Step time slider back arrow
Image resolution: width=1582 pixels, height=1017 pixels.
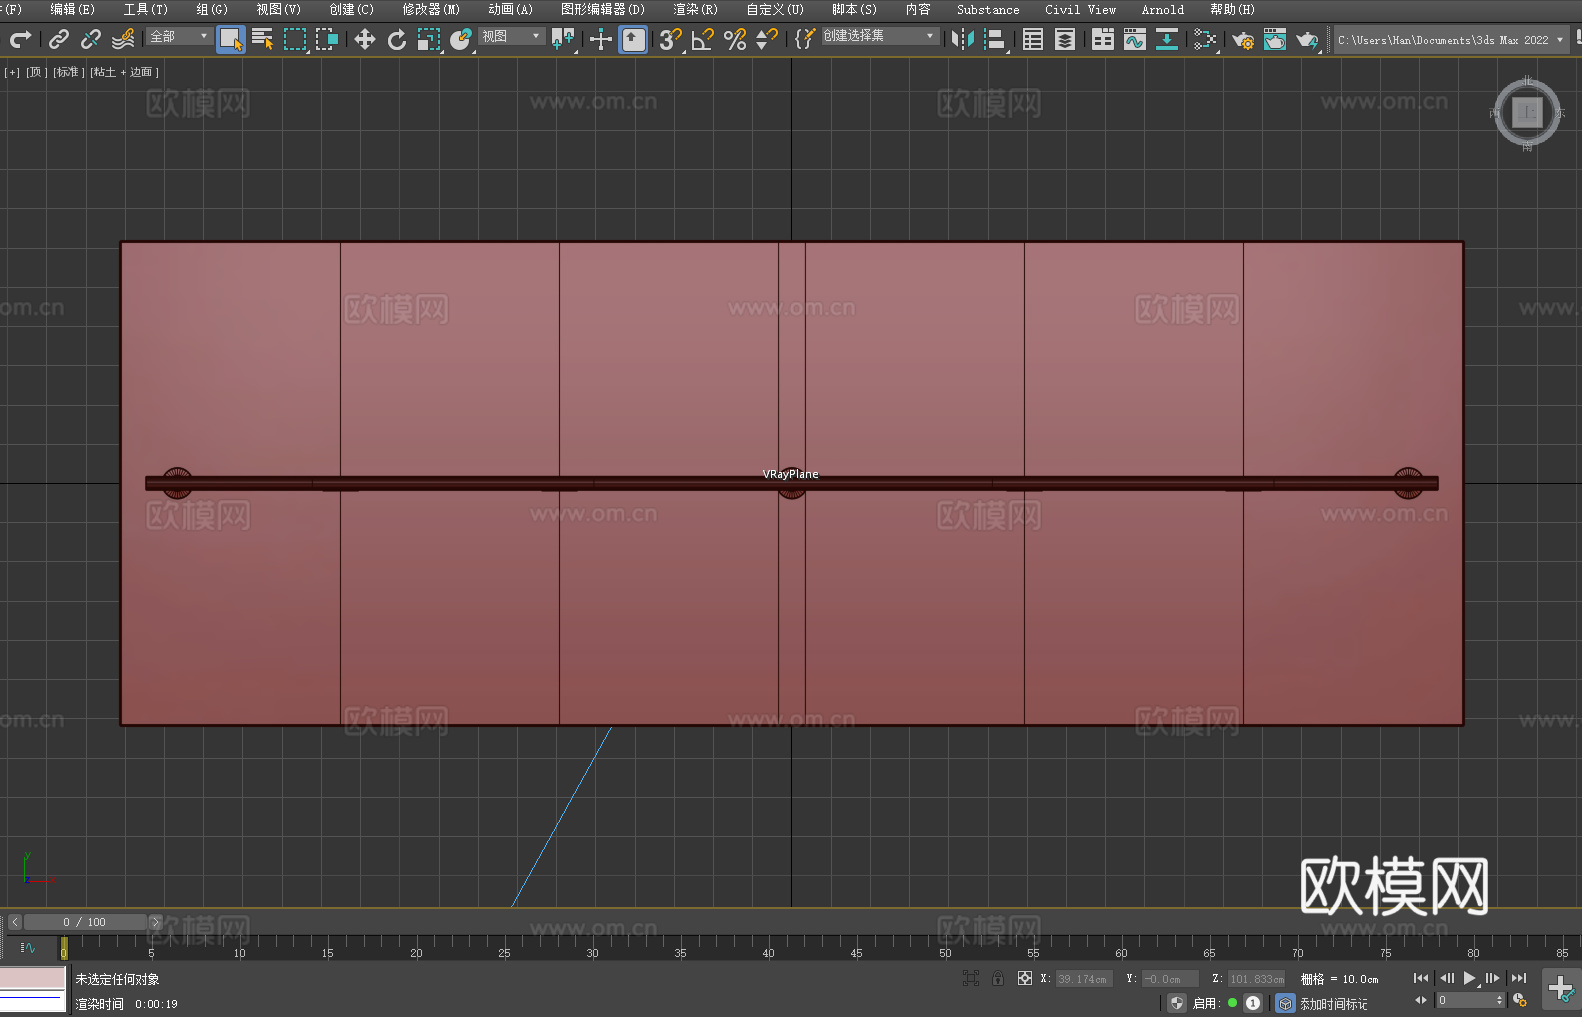14,922
